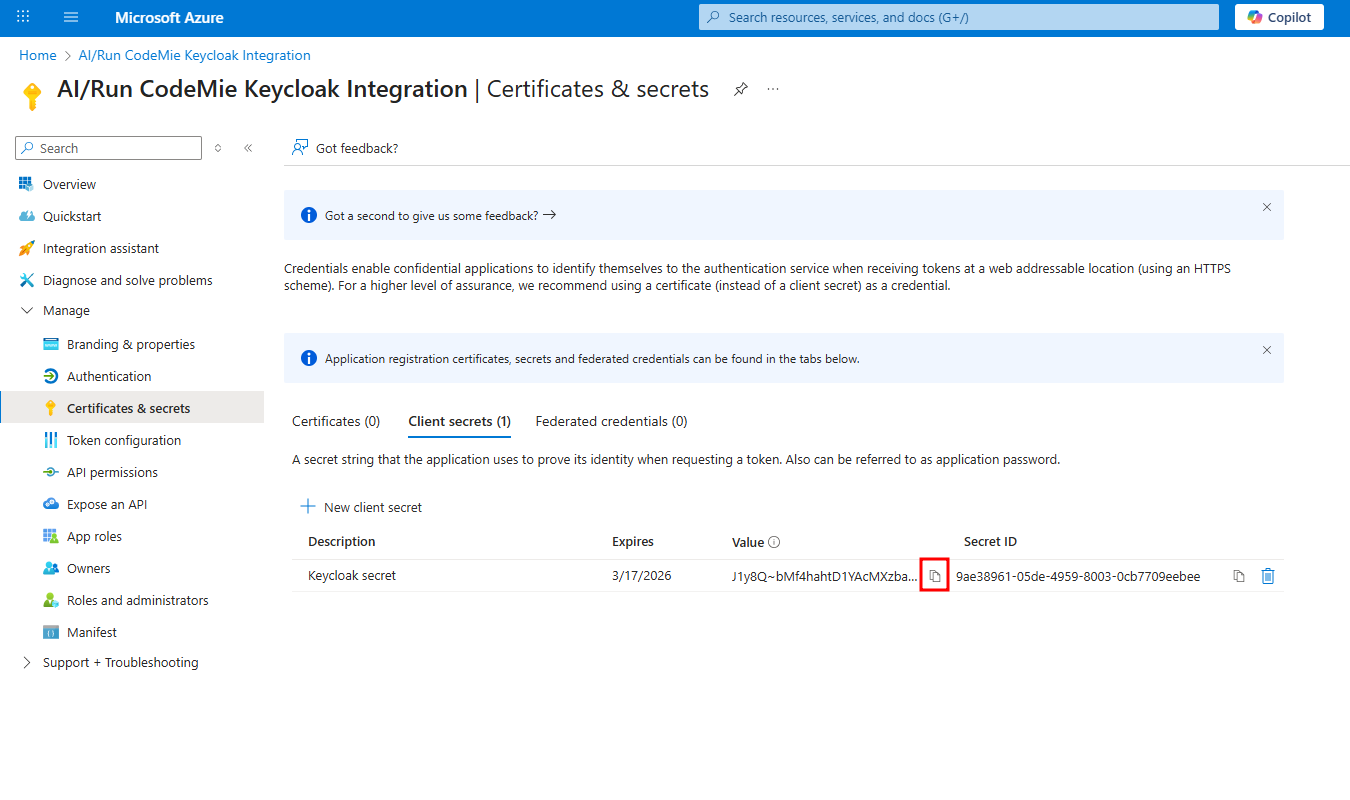Open the Copilot button
This screenshot has width=1350, height=800.
tap(1279, 17)
